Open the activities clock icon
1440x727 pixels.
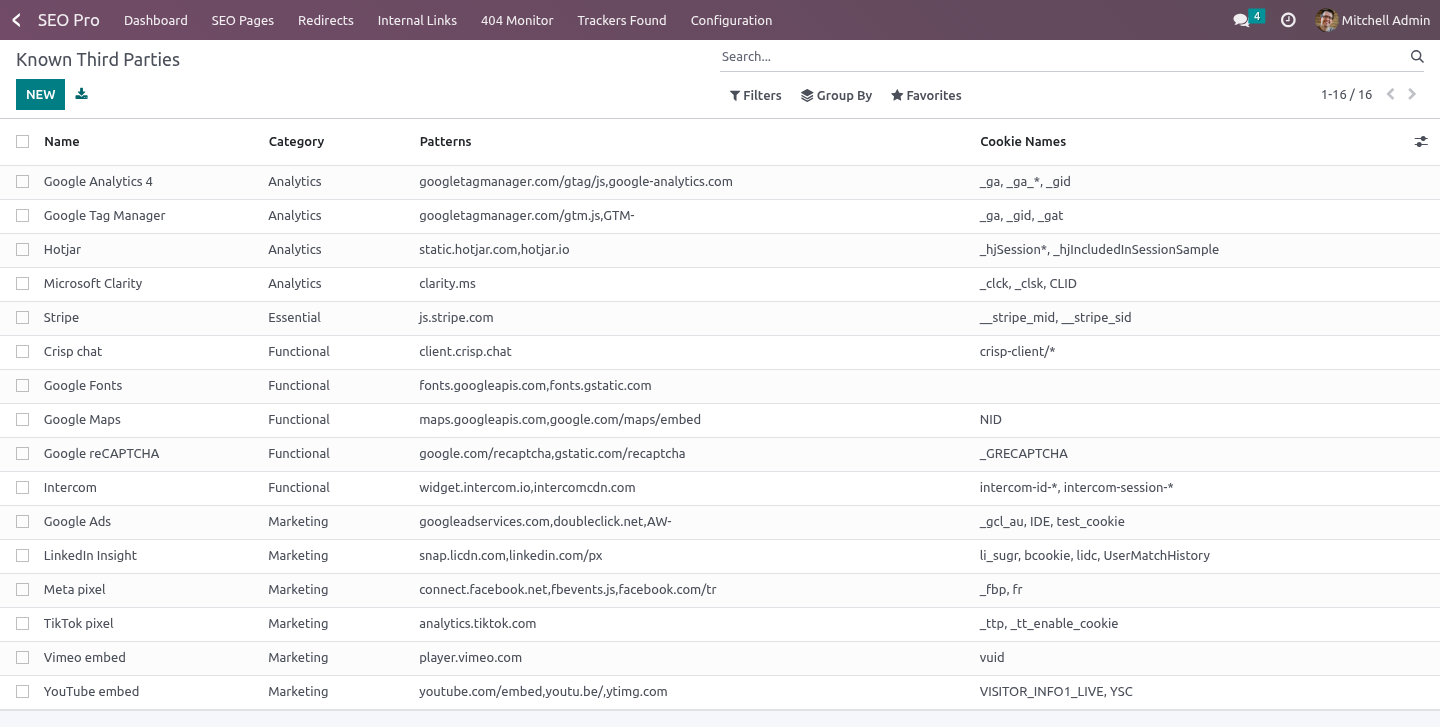pyautogui.click(x=1288, y=20)
